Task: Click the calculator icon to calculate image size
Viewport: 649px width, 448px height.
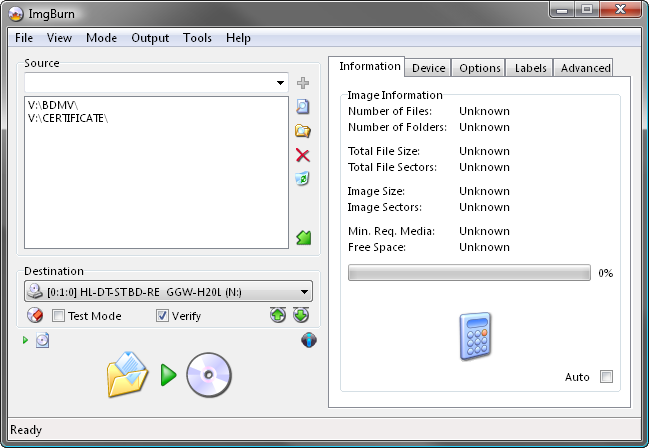Action: [475, 336]
